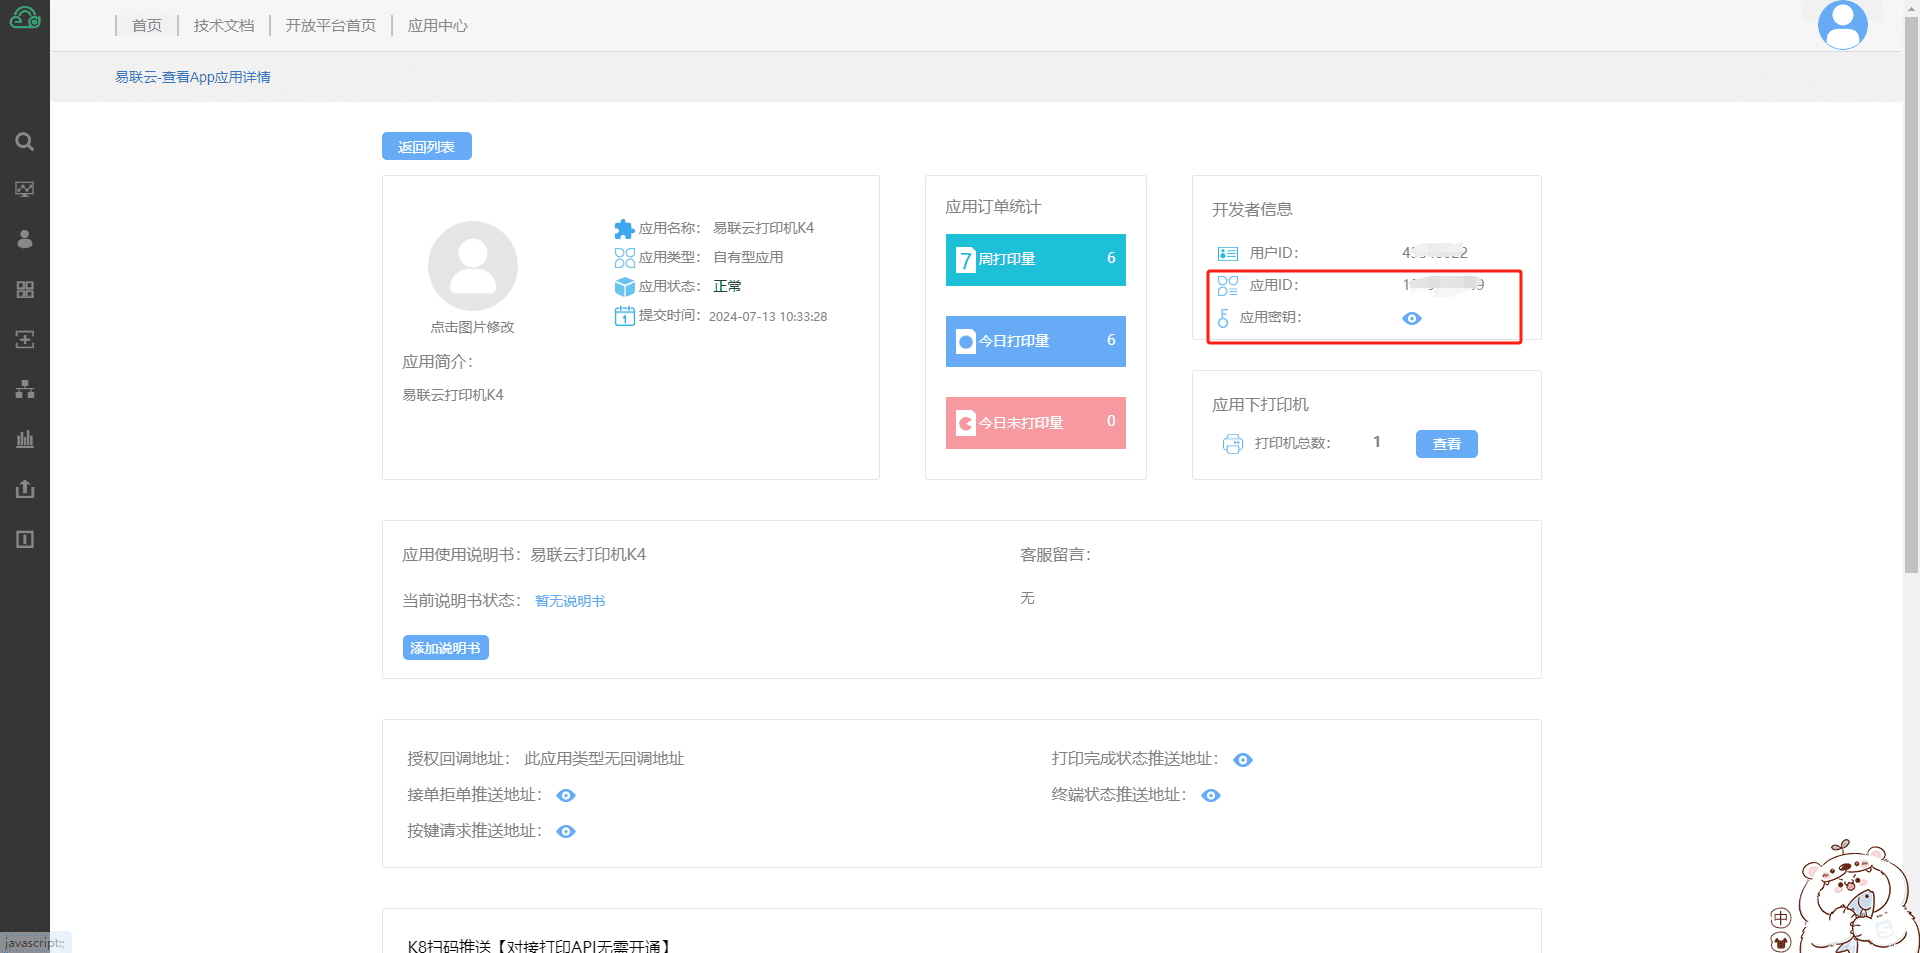
Task: Open the monitor chart icon in sidebar
Action: pos(25,190)
